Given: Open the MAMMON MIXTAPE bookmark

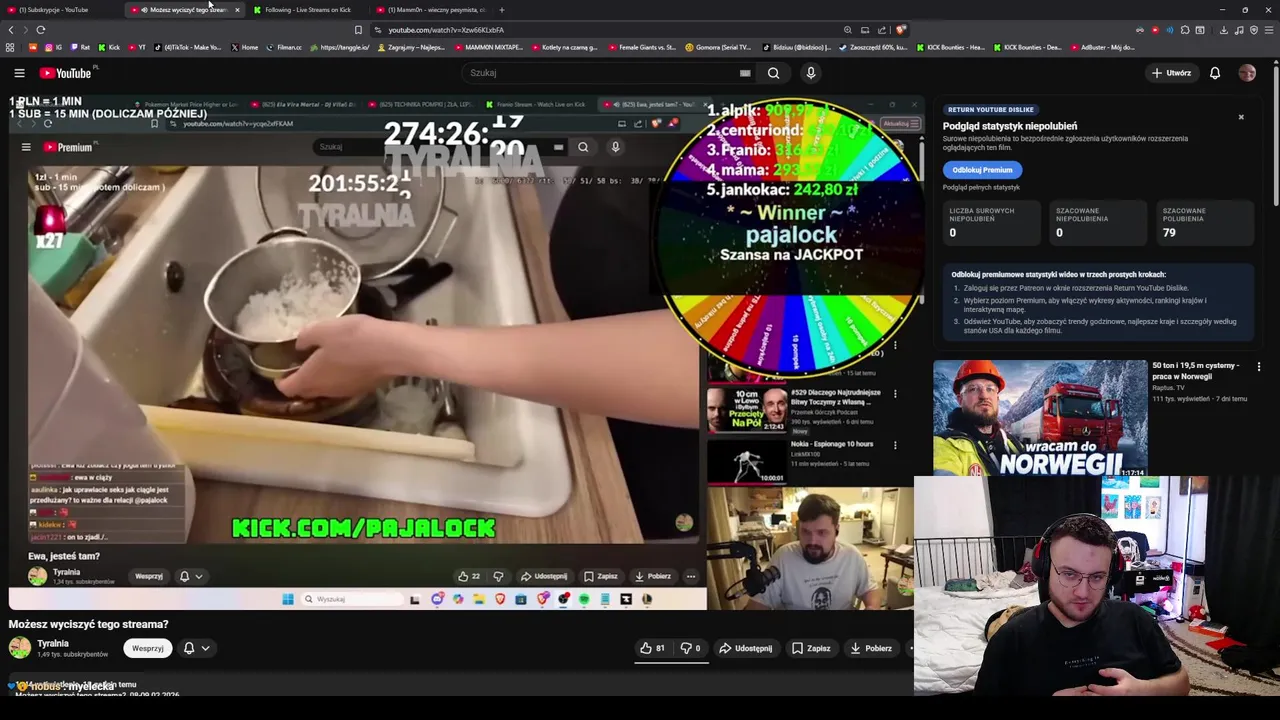Looking at the screenshot, I should 488,47.
